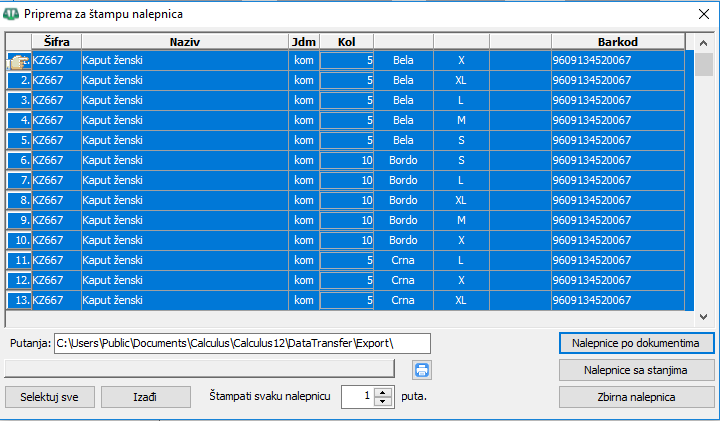Click the Putanja path input field
Viewport: 720px width, 421px height.
(x=242, y=343)
